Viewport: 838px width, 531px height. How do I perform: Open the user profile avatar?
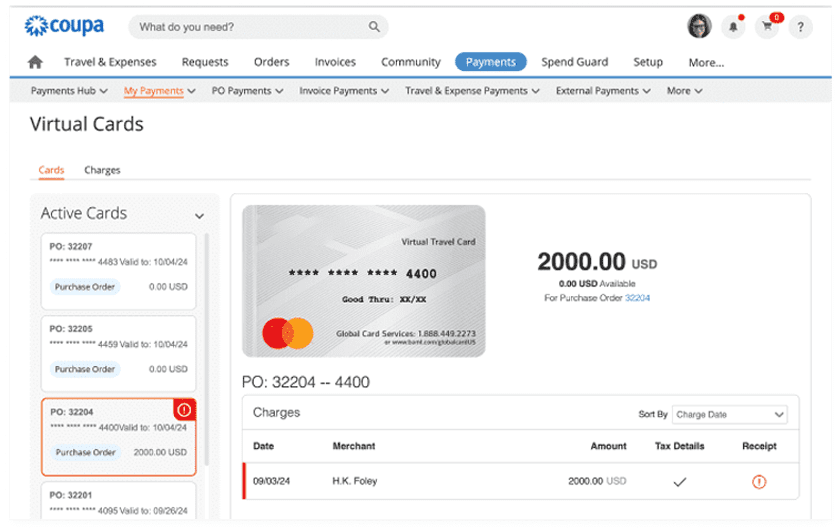[x=699, y=26]
